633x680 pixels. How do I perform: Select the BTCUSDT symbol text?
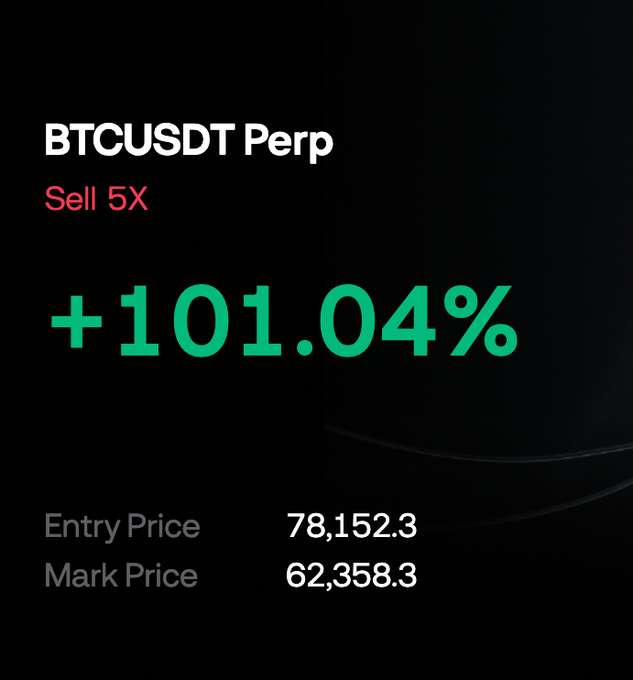point(140,140)
